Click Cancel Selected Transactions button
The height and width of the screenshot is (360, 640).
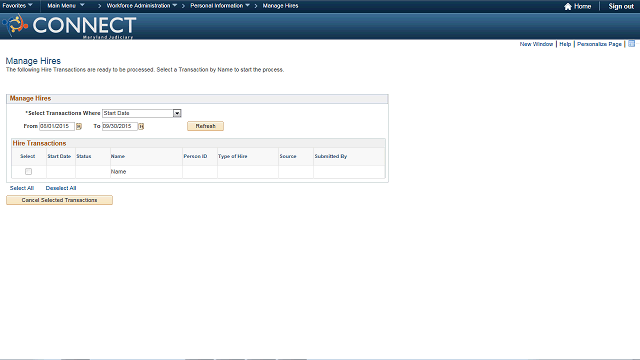tap(59, 200)
